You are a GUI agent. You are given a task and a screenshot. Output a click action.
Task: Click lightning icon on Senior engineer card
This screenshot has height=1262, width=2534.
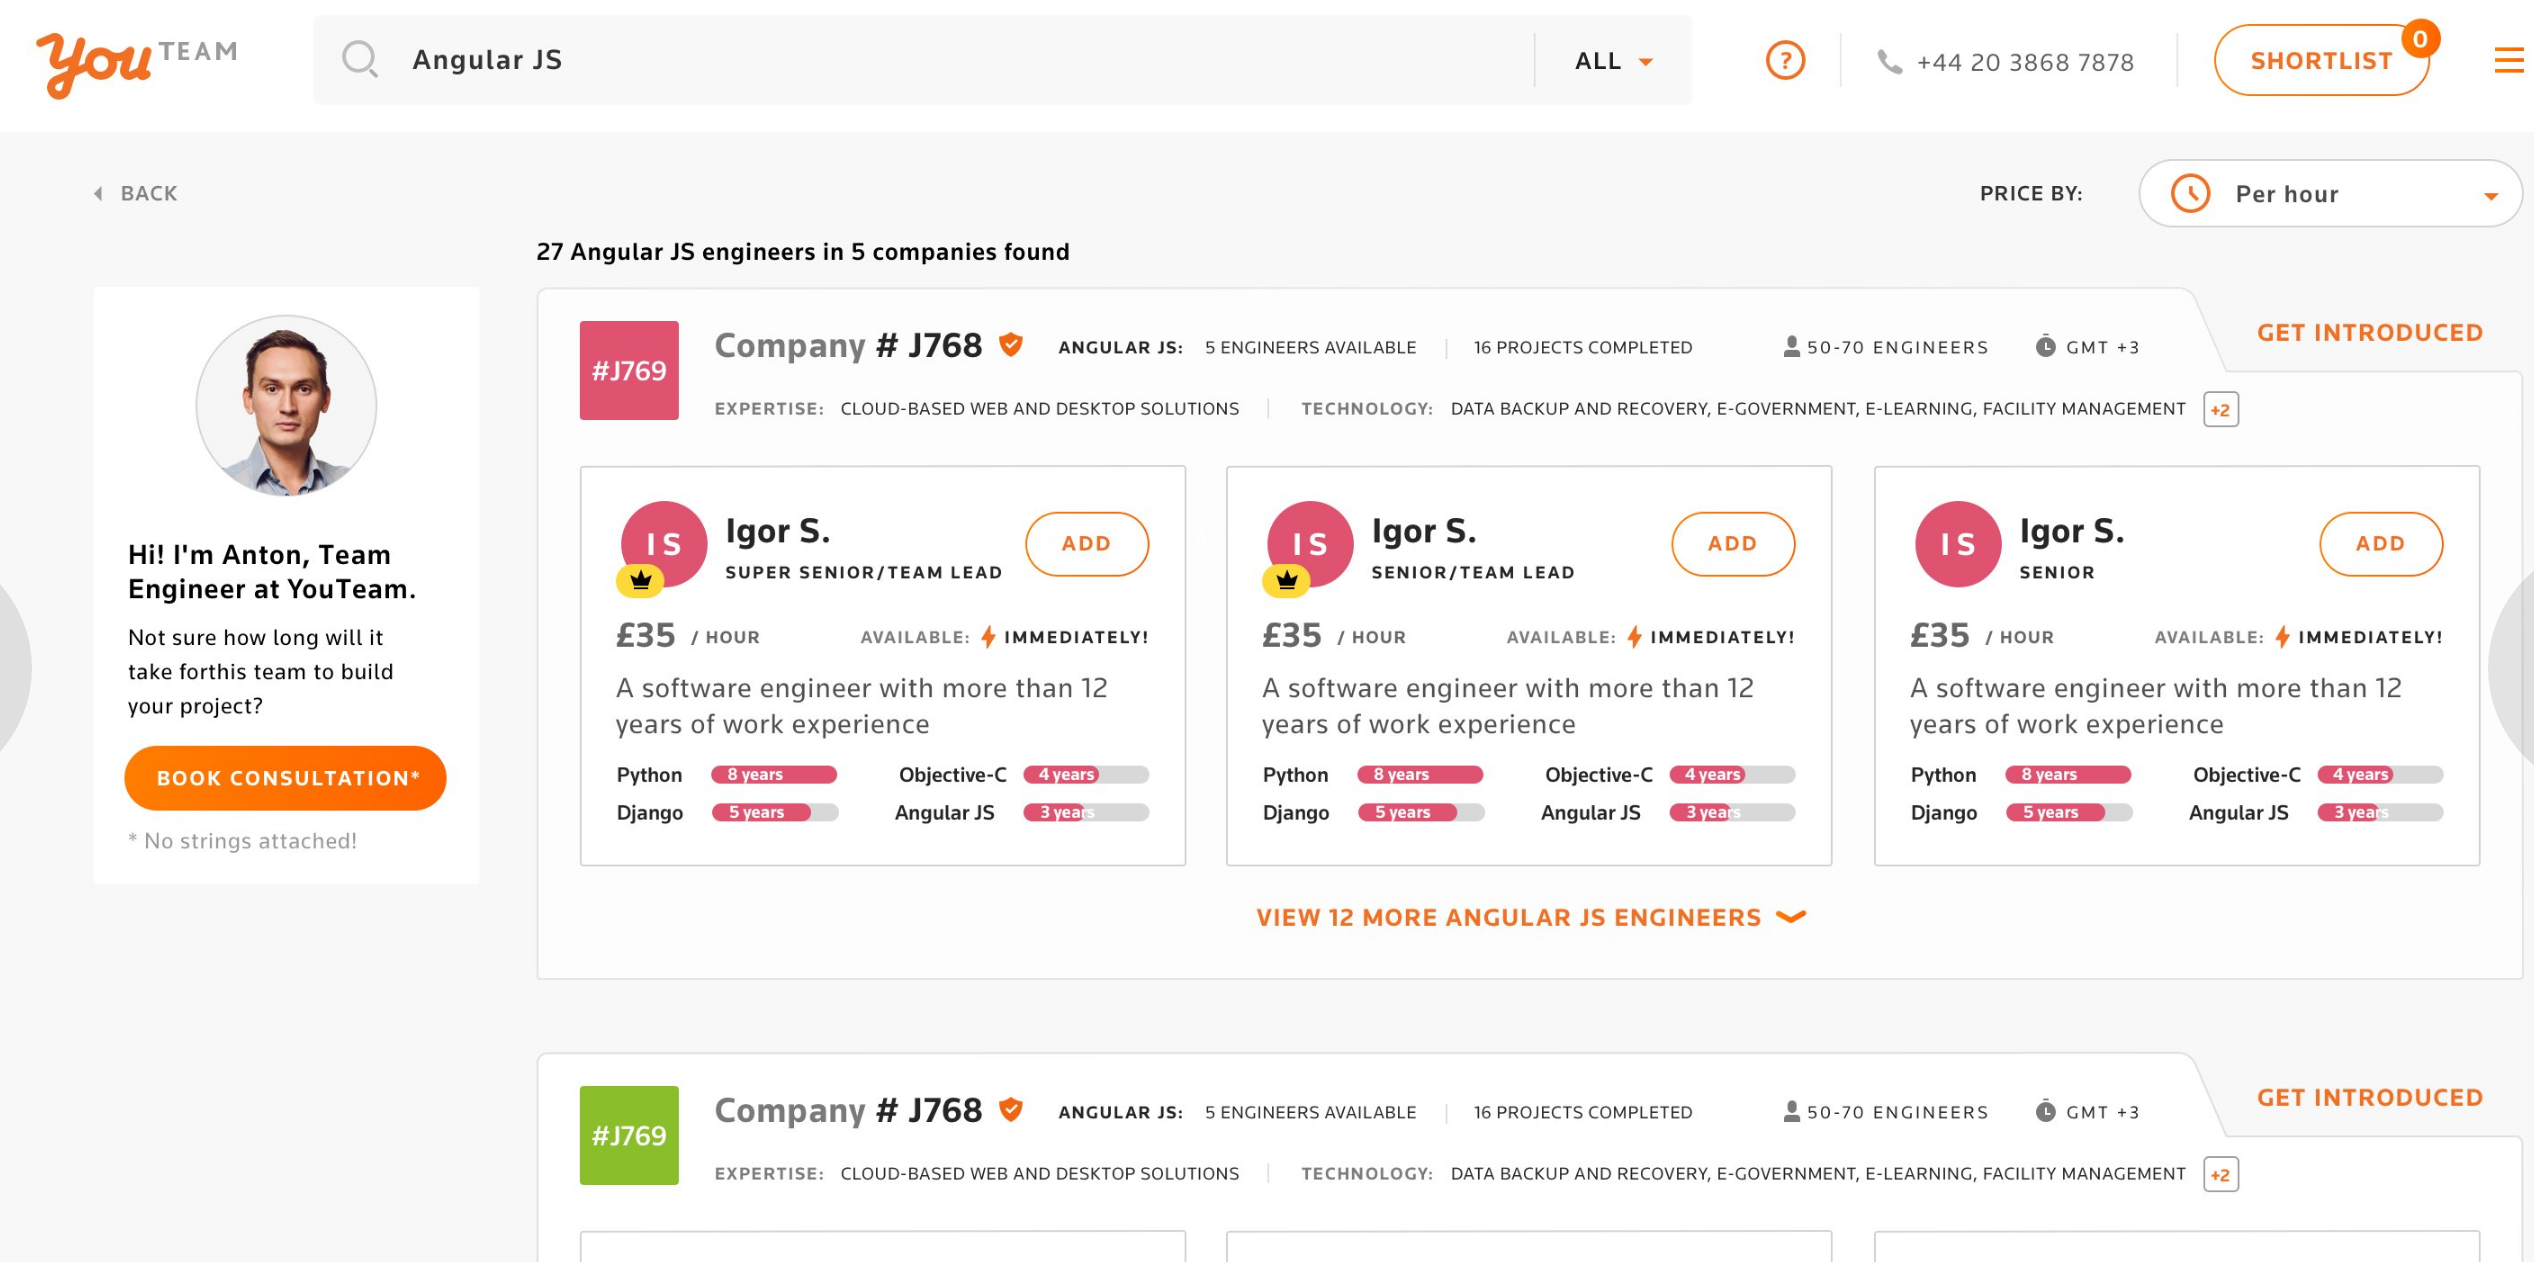pyautogui.click(x=2282, y=637)
